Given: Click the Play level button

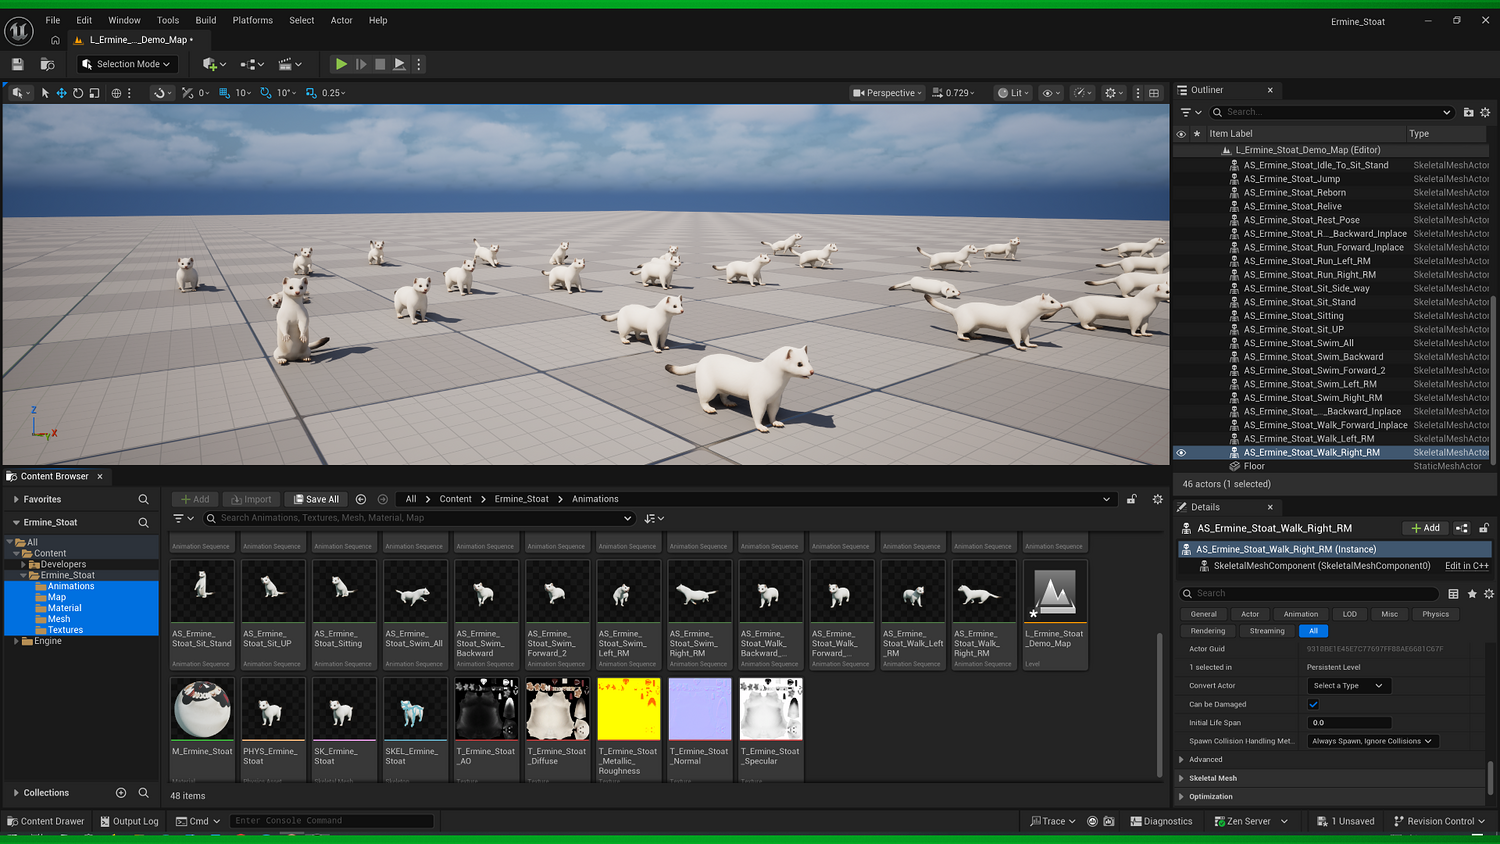Looking at the screenshot, I should (341, 64).
